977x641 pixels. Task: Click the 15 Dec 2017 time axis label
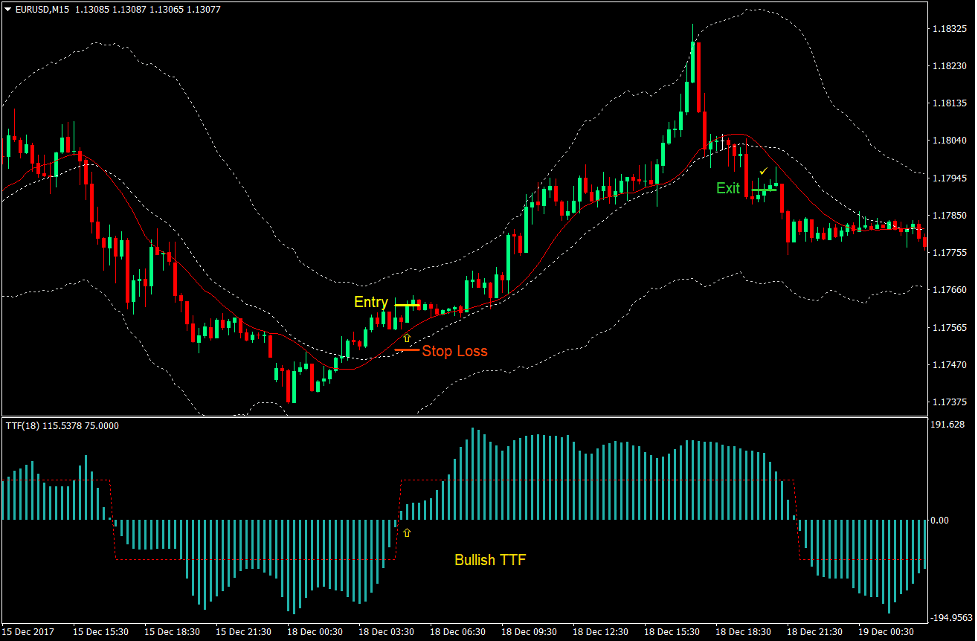[30, 632]
